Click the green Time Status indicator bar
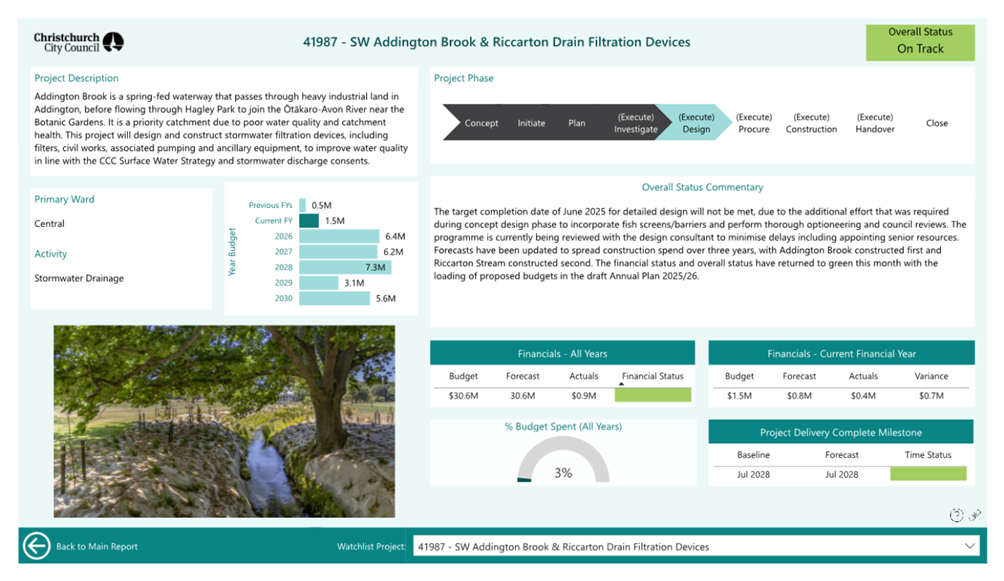Viewport: 1004px width, 581px height. (928, 474)
